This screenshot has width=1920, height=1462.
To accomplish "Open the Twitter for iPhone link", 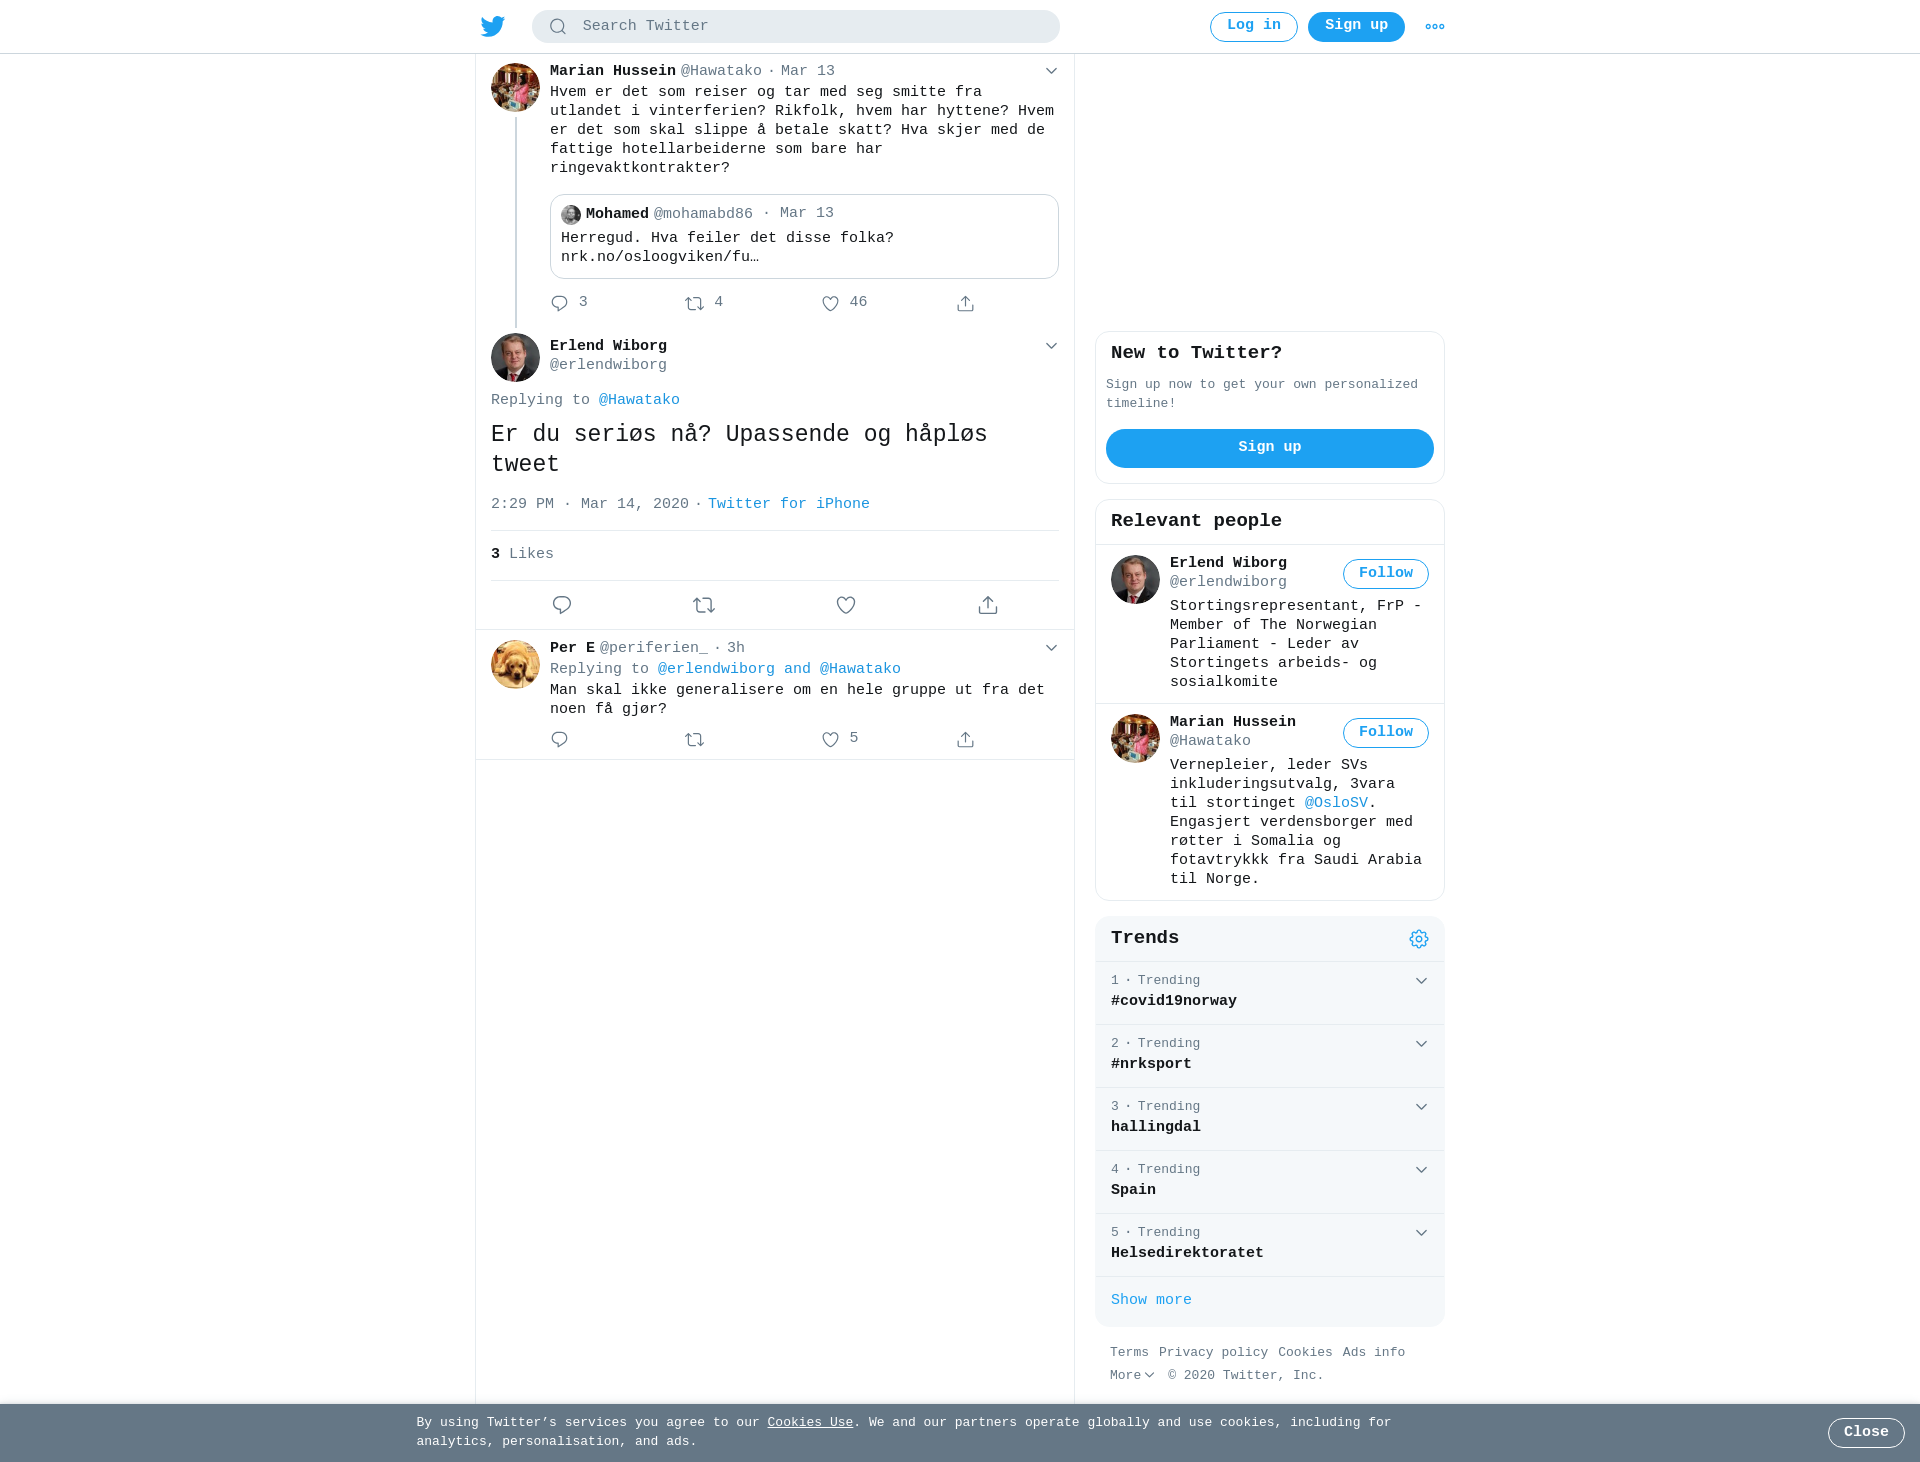I will click(789, 504).
